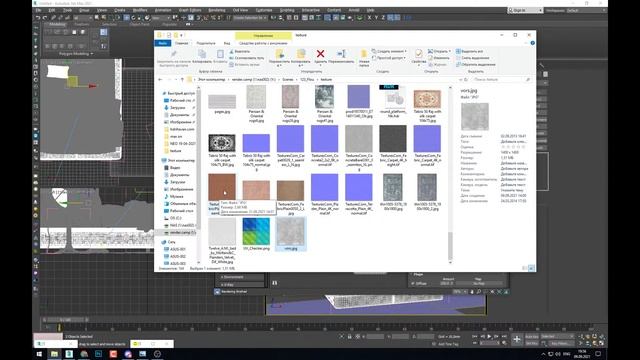Screen dimensions: 640x360
Task: Open the Modifiers menu in 3ds Max
Action: point(140,10)
